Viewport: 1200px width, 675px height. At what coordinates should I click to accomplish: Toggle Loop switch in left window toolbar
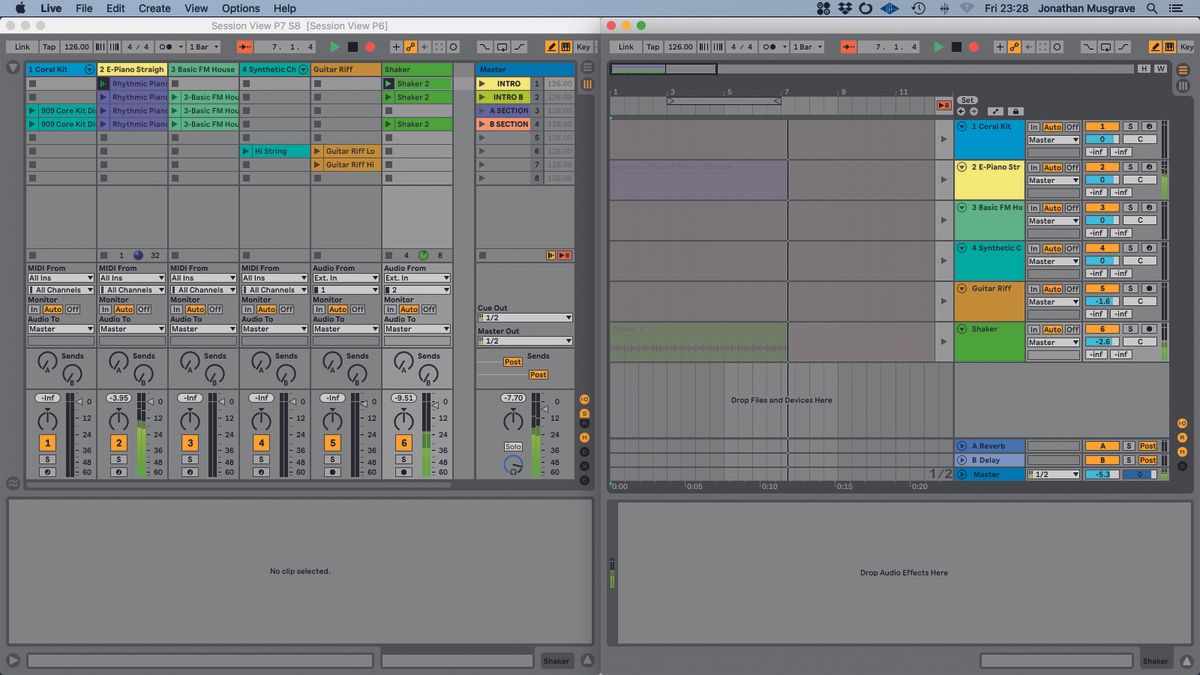pyautogui.click(x=500, y=47)
